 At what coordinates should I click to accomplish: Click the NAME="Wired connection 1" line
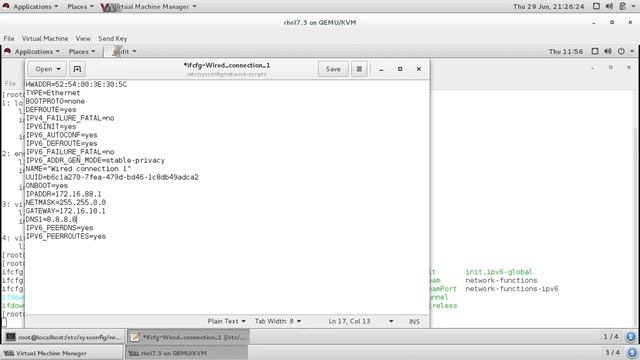(78, 169)
